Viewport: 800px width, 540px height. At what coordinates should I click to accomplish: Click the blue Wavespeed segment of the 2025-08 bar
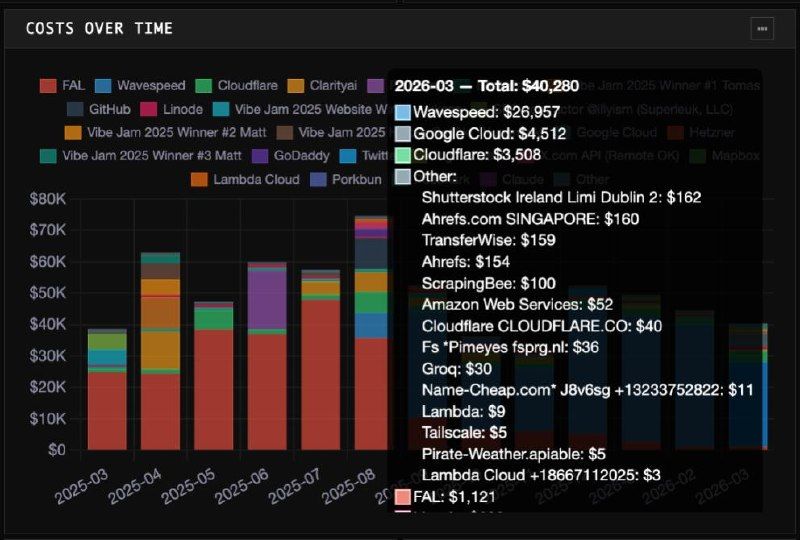click(x=371, y=326)
